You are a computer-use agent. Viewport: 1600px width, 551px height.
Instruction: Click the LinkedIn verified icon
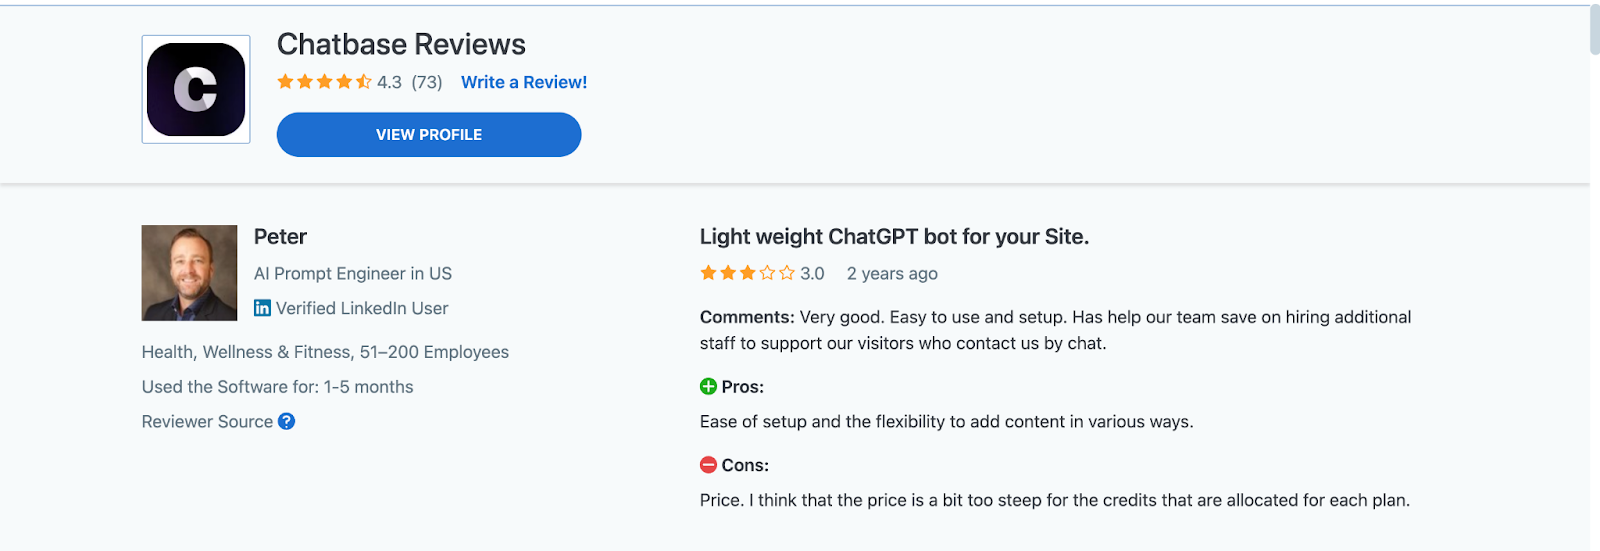point(262,308)
